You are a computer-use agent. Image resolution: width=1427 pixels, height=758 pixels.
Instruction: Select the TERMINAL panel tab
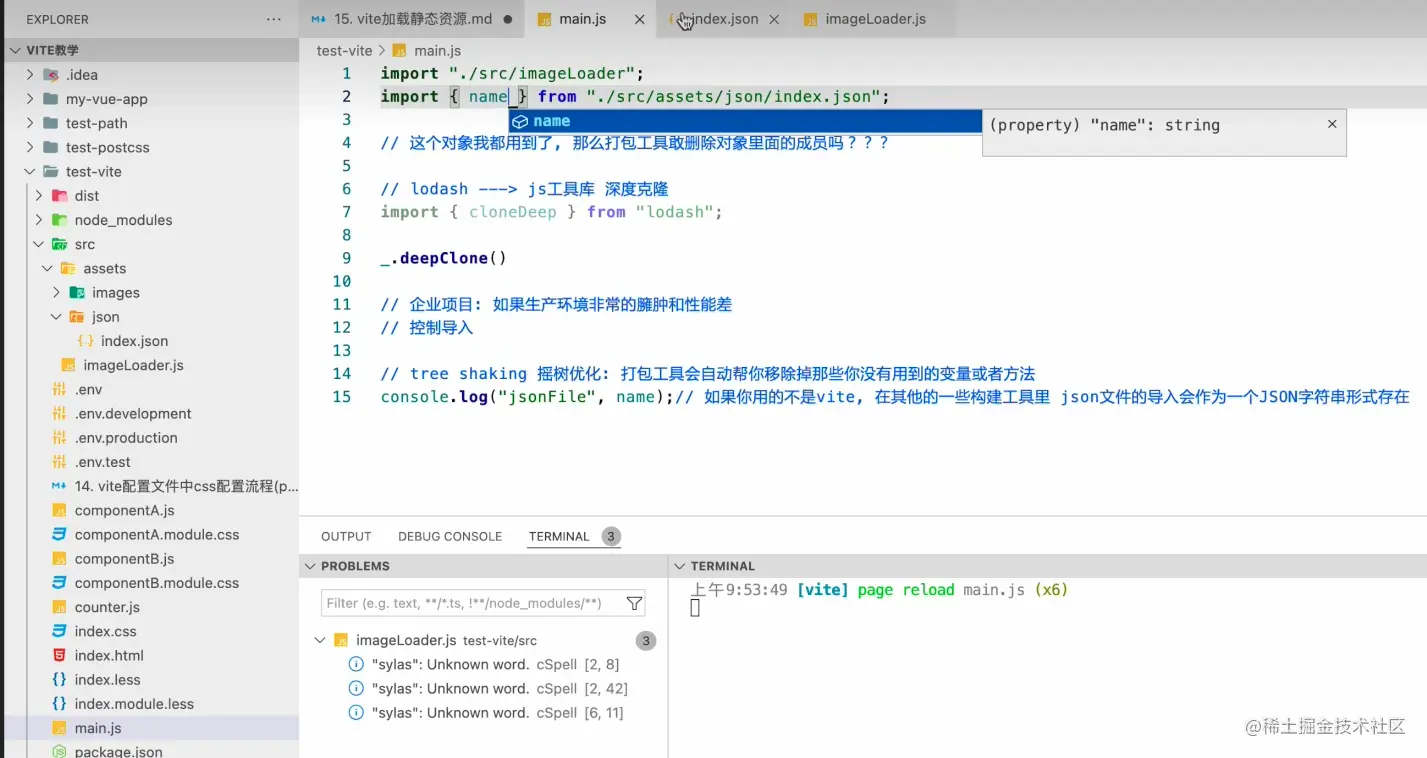click(x=559, y=536)
